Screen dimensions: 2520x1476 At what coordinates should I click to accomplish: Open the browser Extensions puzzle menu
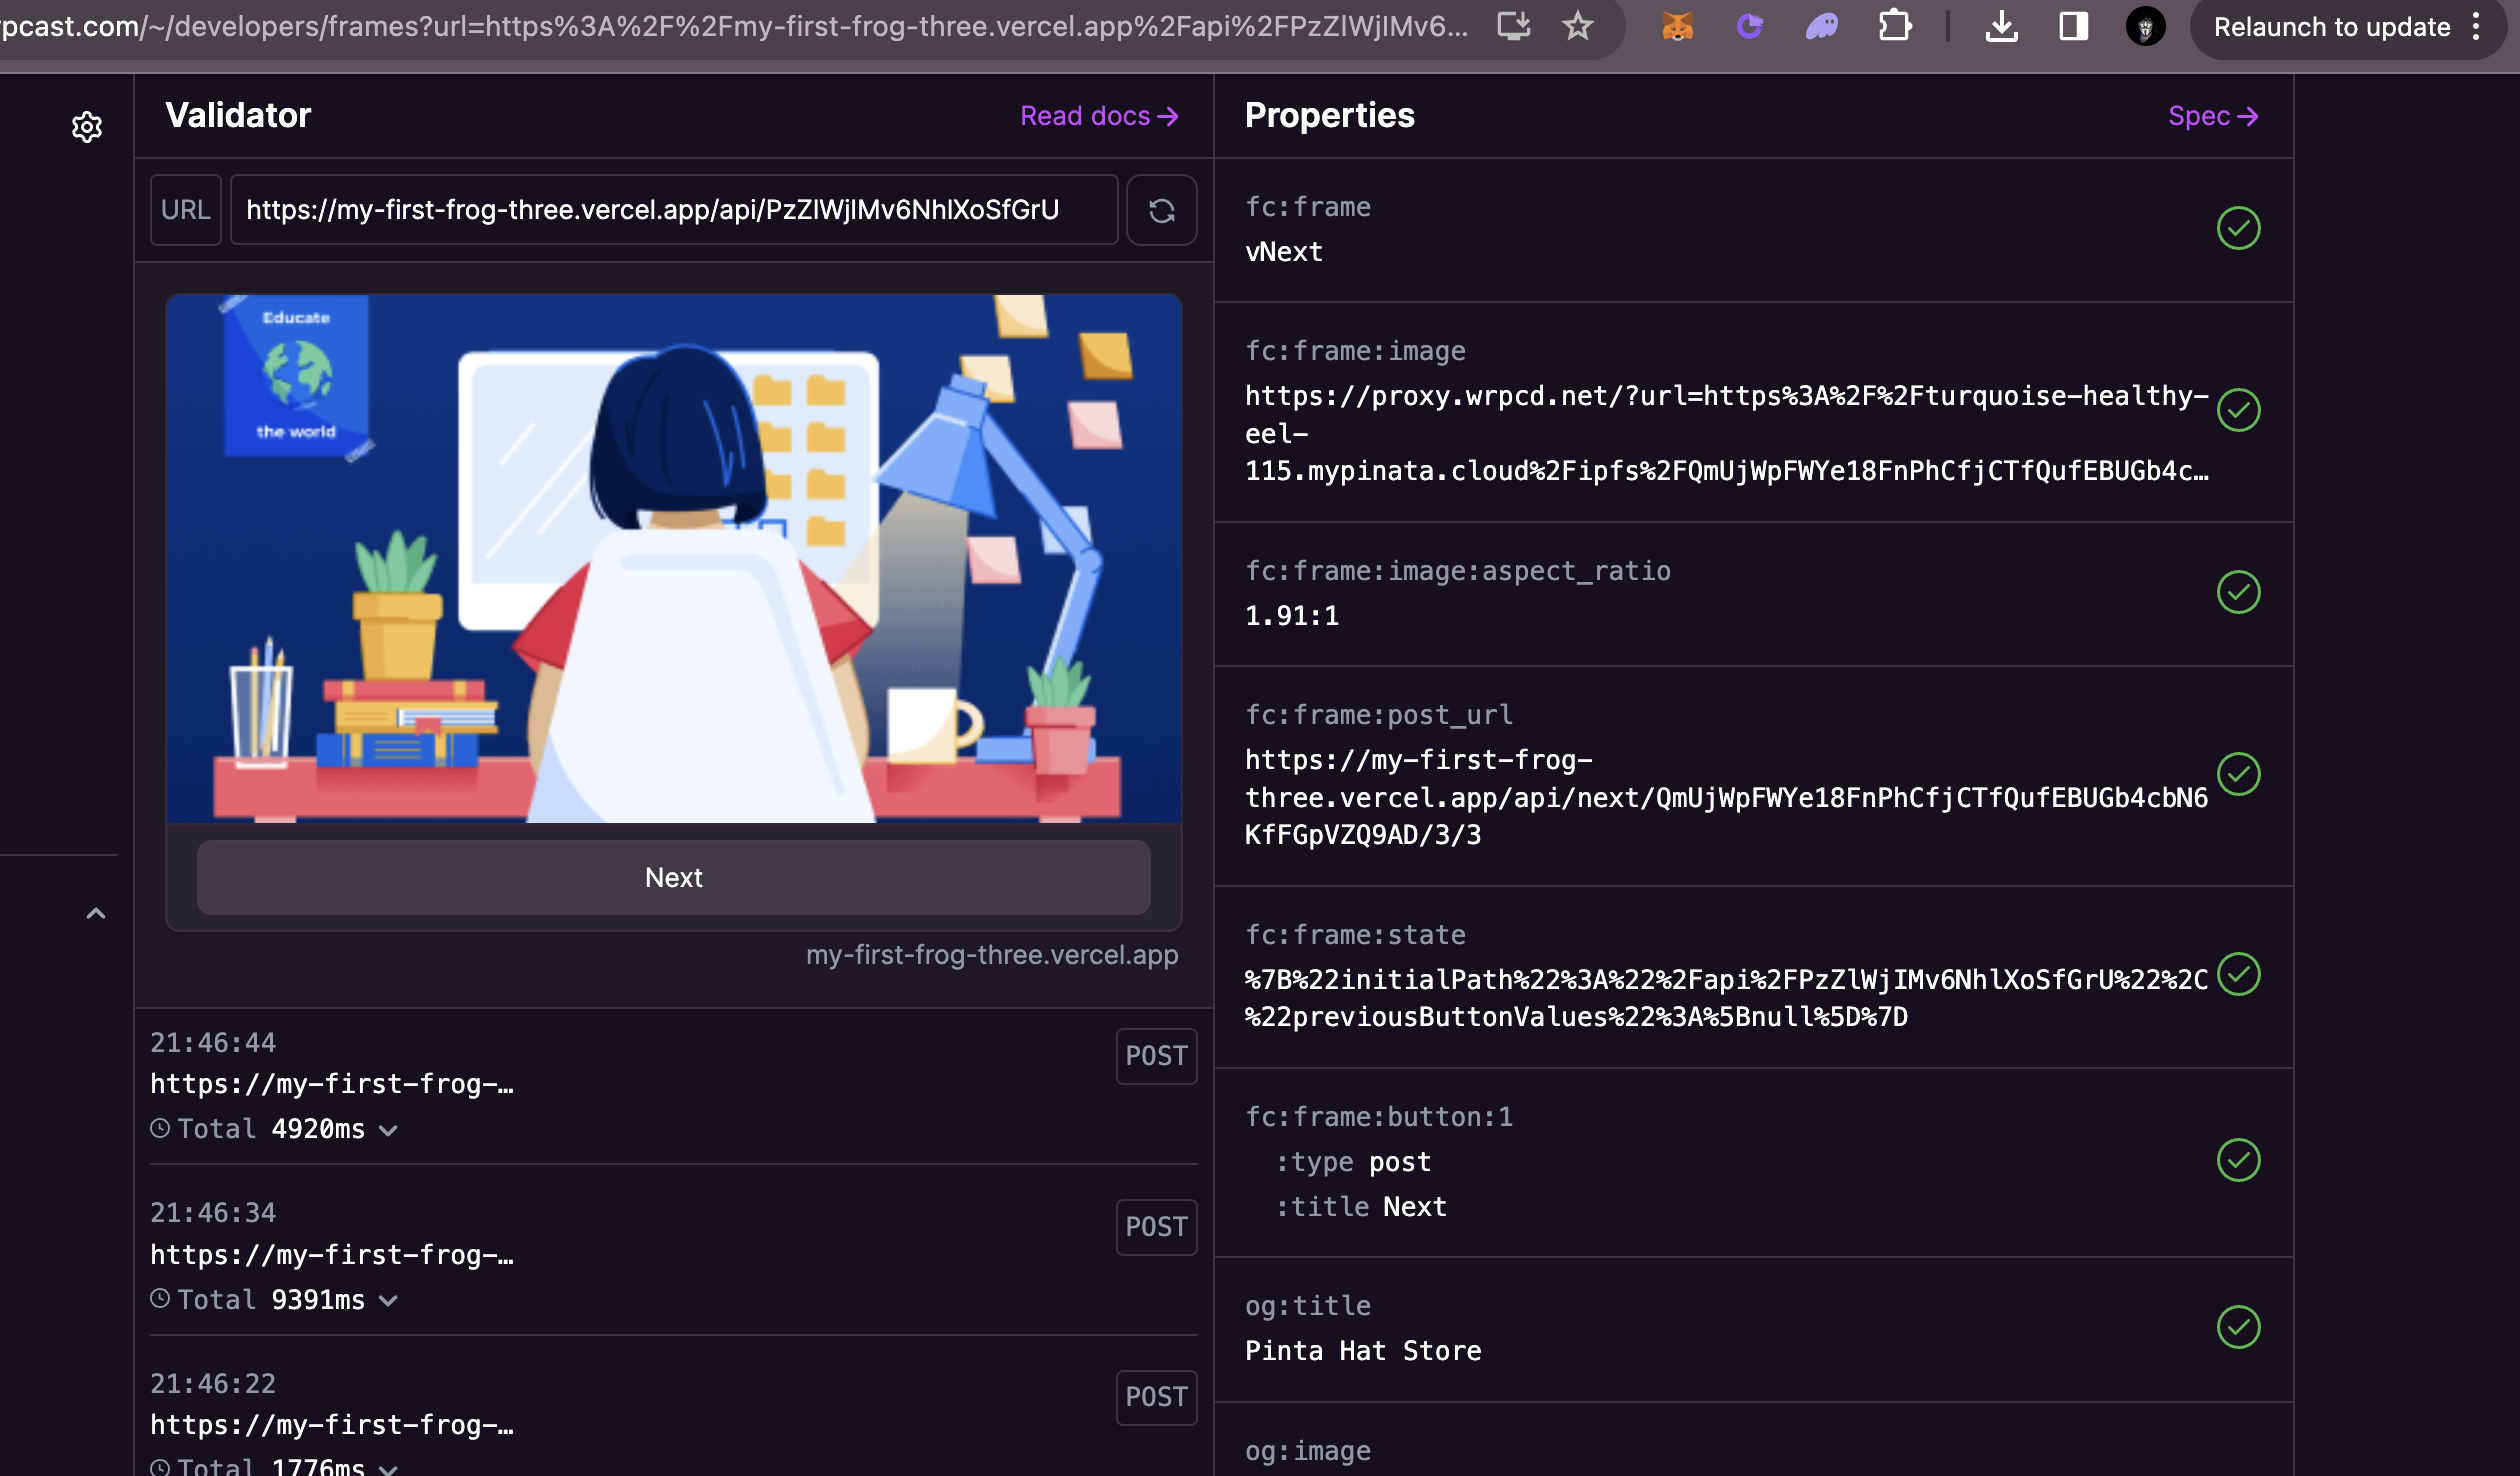(1896, 27)
